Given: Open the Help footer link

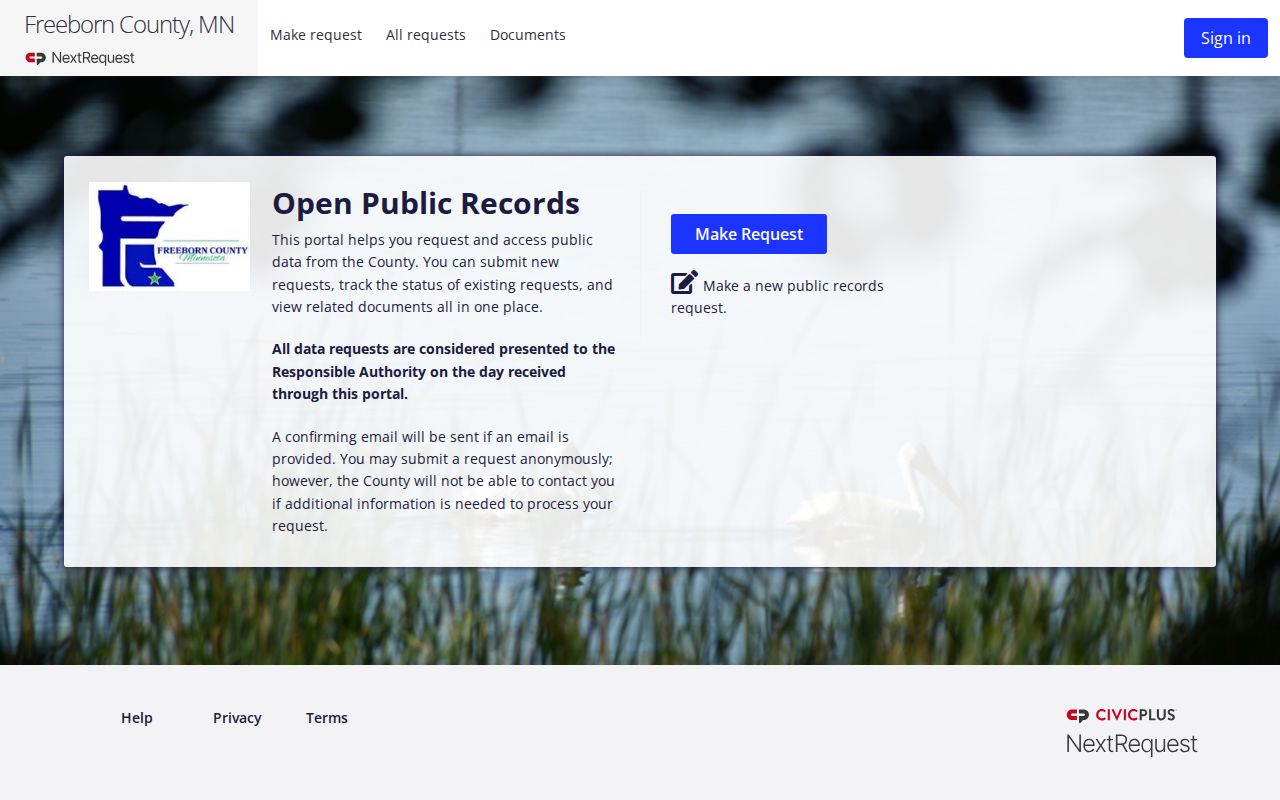Looking at the screenshot, I should pos(137,718).
